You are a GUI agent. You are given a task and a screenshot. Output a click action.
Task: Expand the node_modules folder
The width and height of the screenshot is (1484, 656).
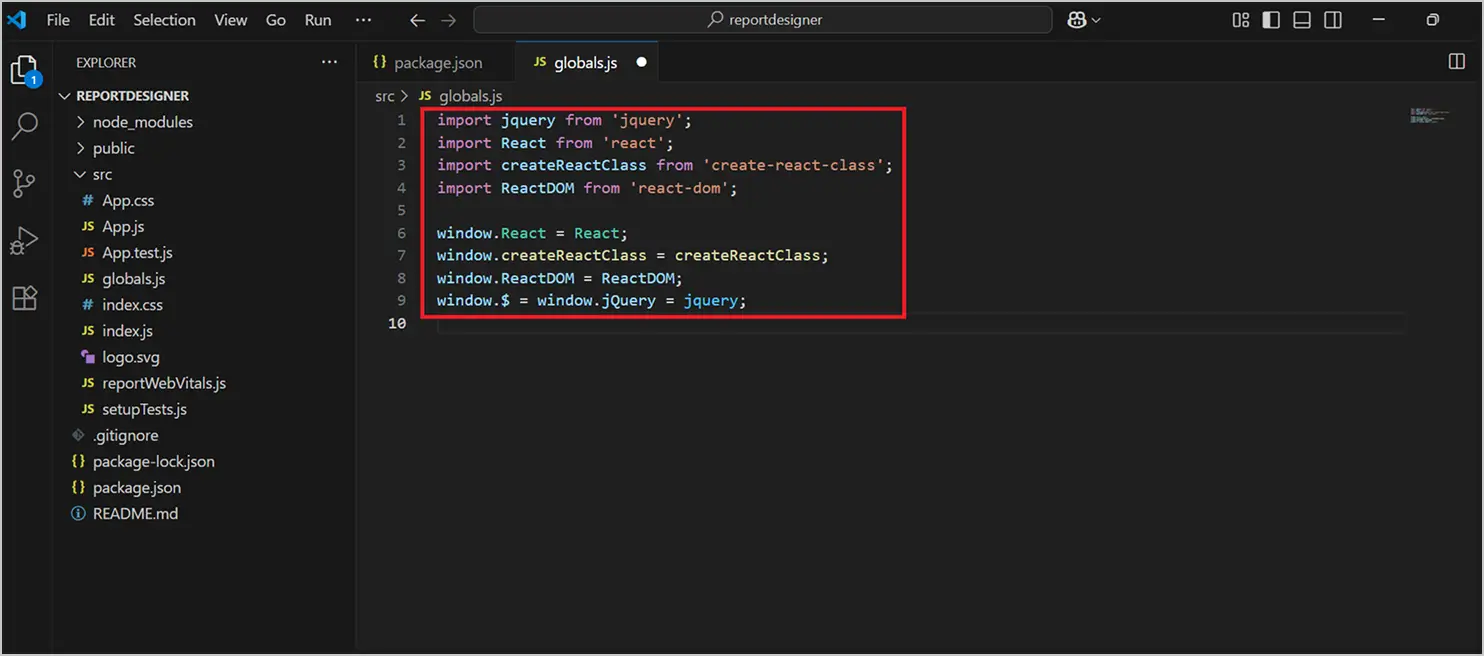point(142,122)
